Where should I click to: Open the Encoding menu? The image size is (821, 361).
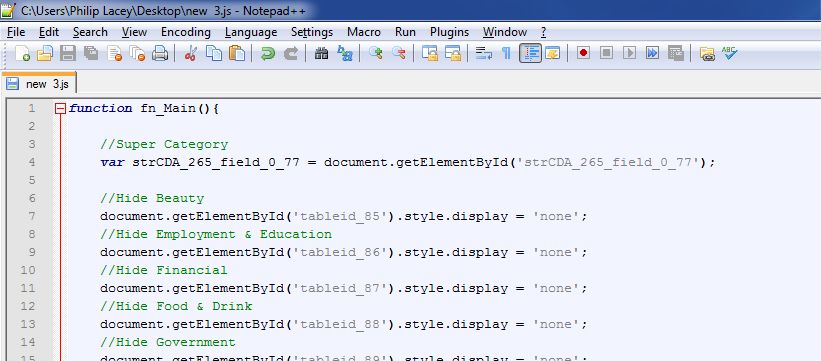(185, 32)
